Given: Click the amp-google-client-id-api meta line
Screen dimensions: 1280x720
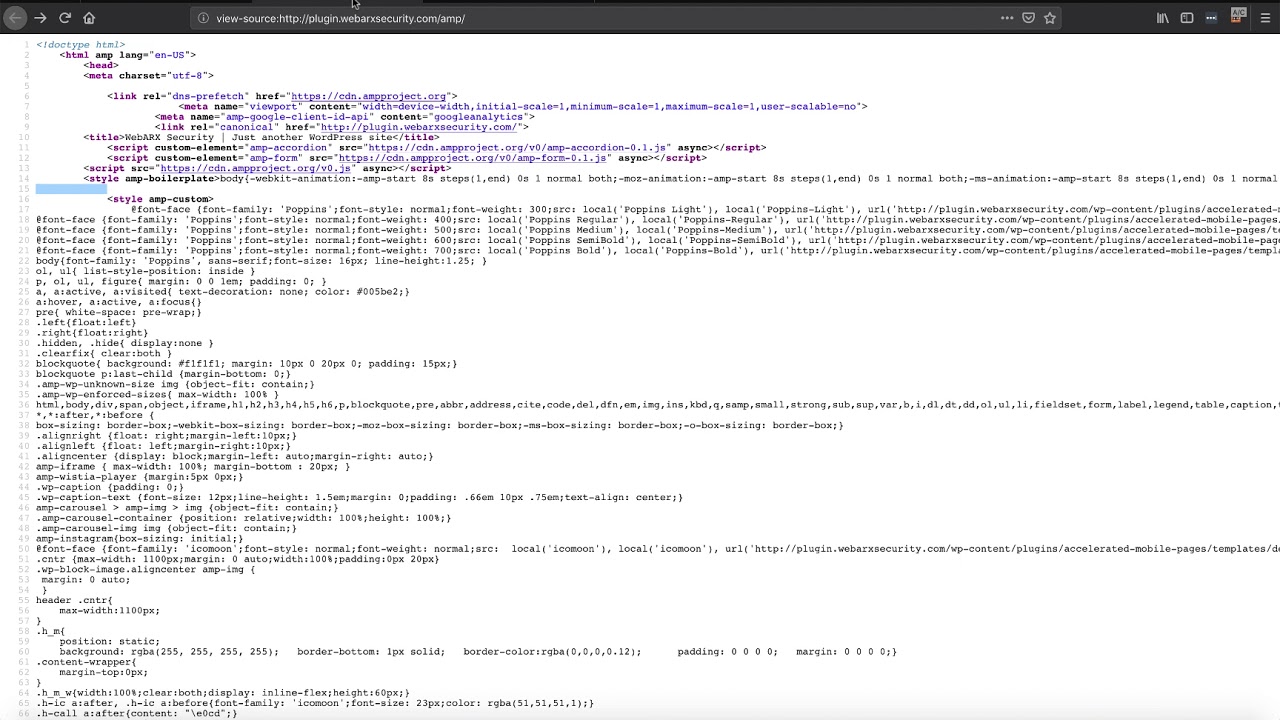Looking at the screenshot, I should pyautogui.click(x=344, y=117).
